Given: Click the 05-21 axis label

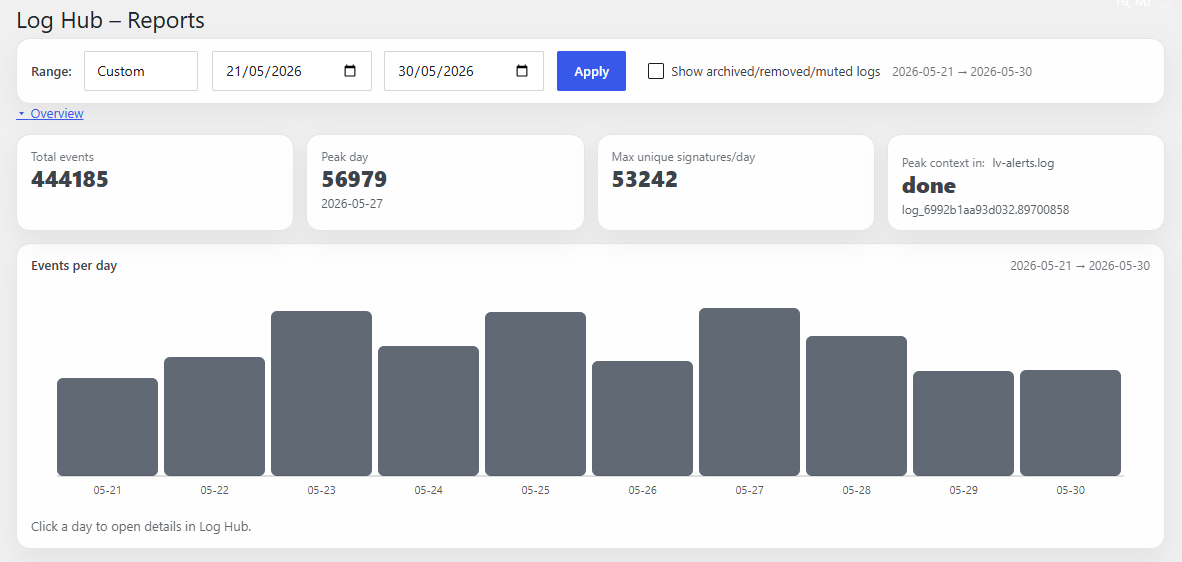Looking at the screenshot, I should click(x=107, y=490).
